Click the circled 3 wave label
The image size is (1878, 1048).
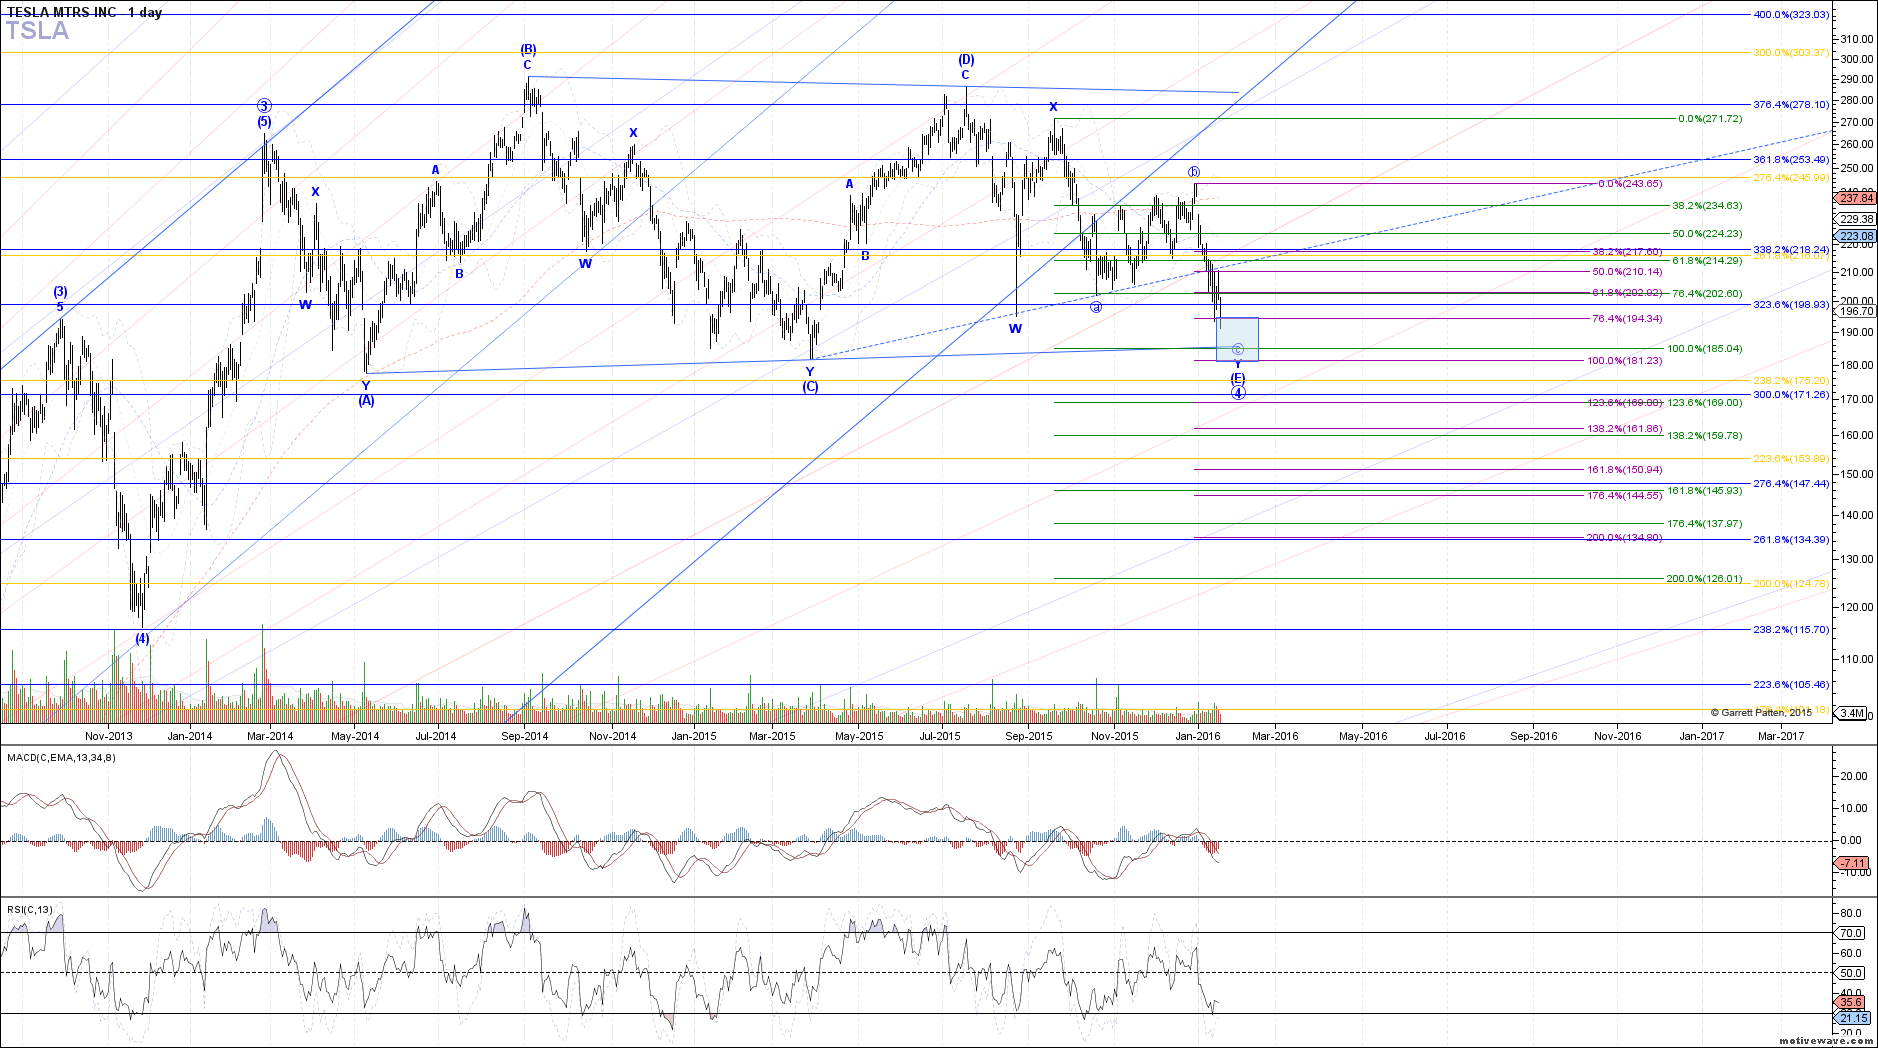[264, 105]
